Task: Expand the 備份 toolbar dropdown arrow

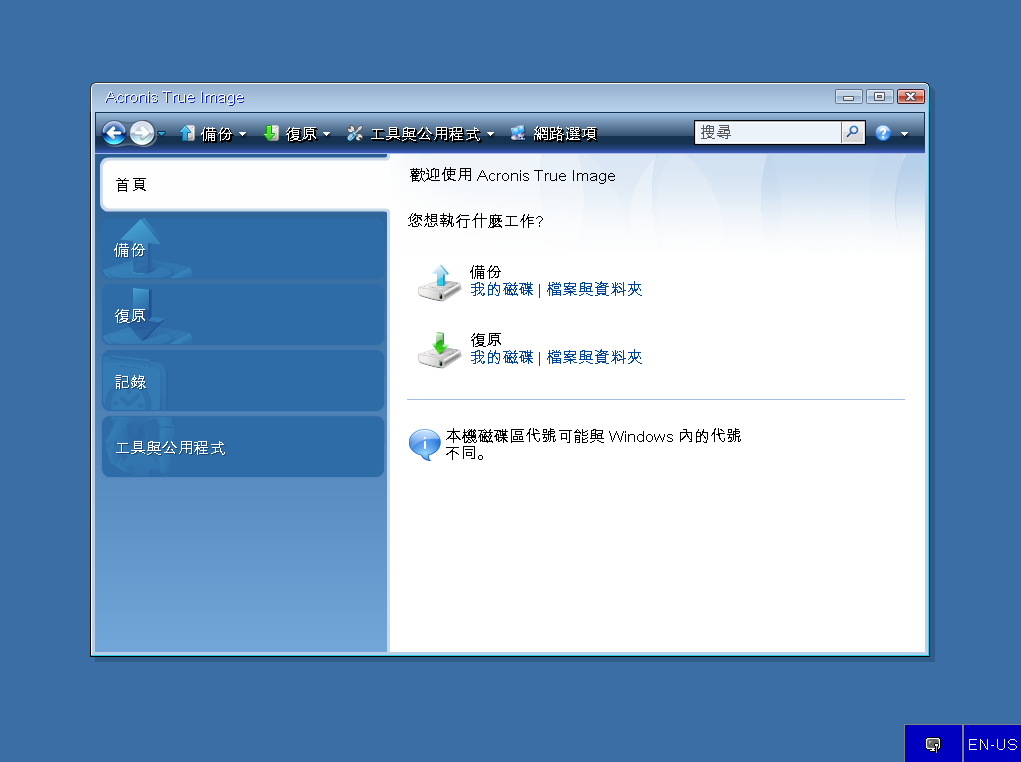Action: coord(242,134)
